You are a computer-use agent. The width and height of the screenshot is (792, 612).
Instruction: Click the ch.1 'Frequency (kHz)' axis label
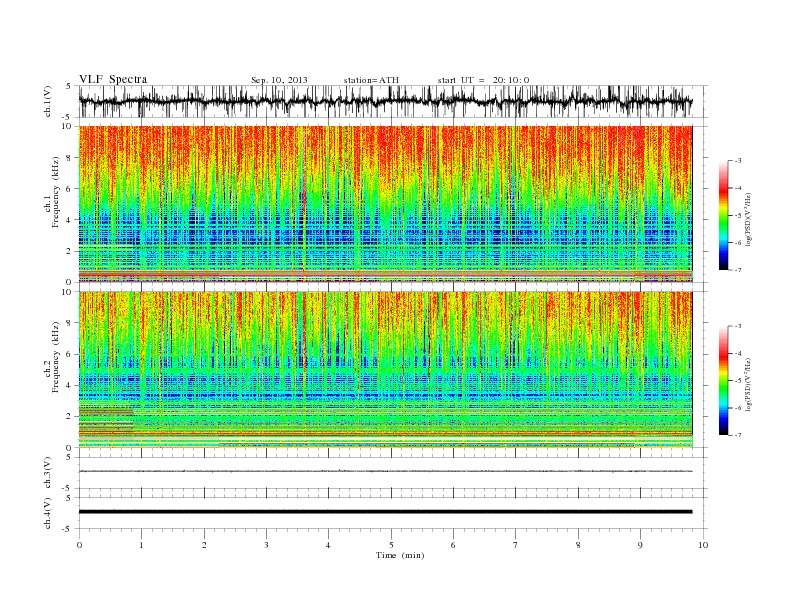(x=55, y=192)
